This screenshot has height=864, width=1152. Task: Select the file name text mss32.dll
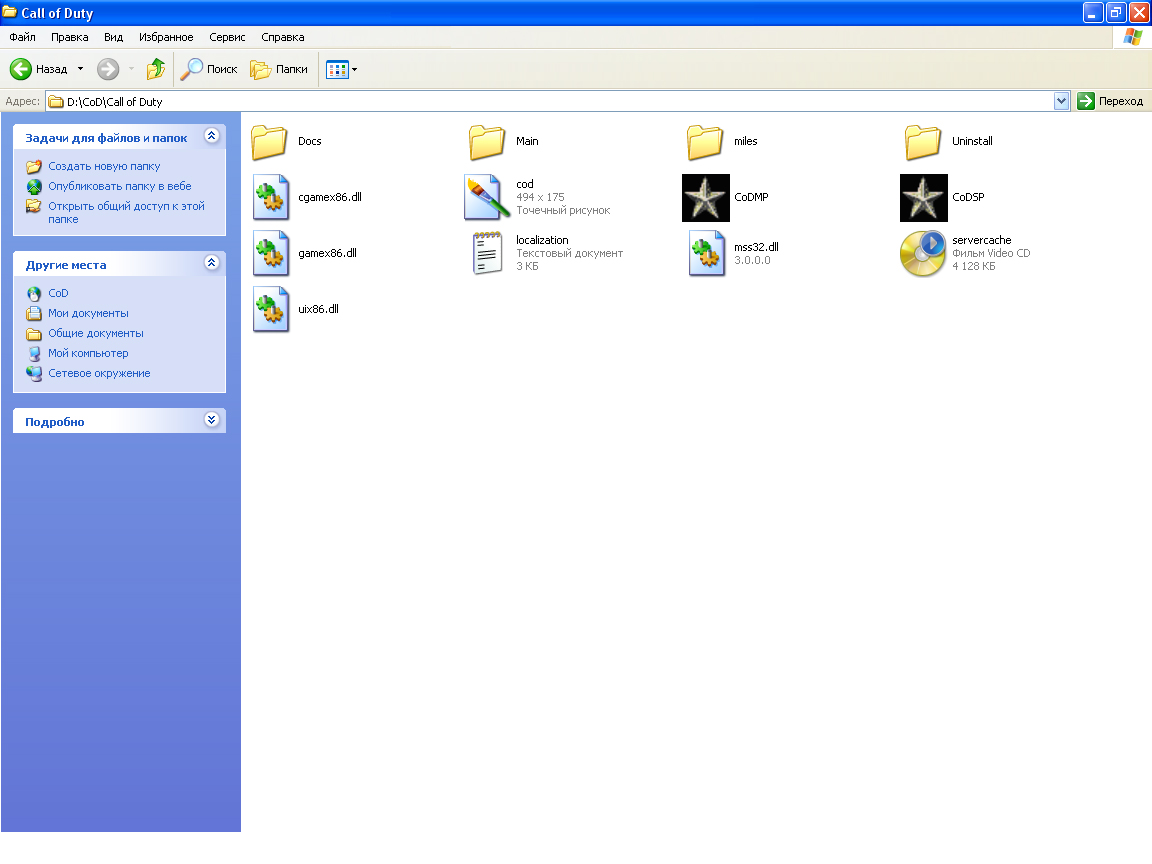tap(756, 247)
